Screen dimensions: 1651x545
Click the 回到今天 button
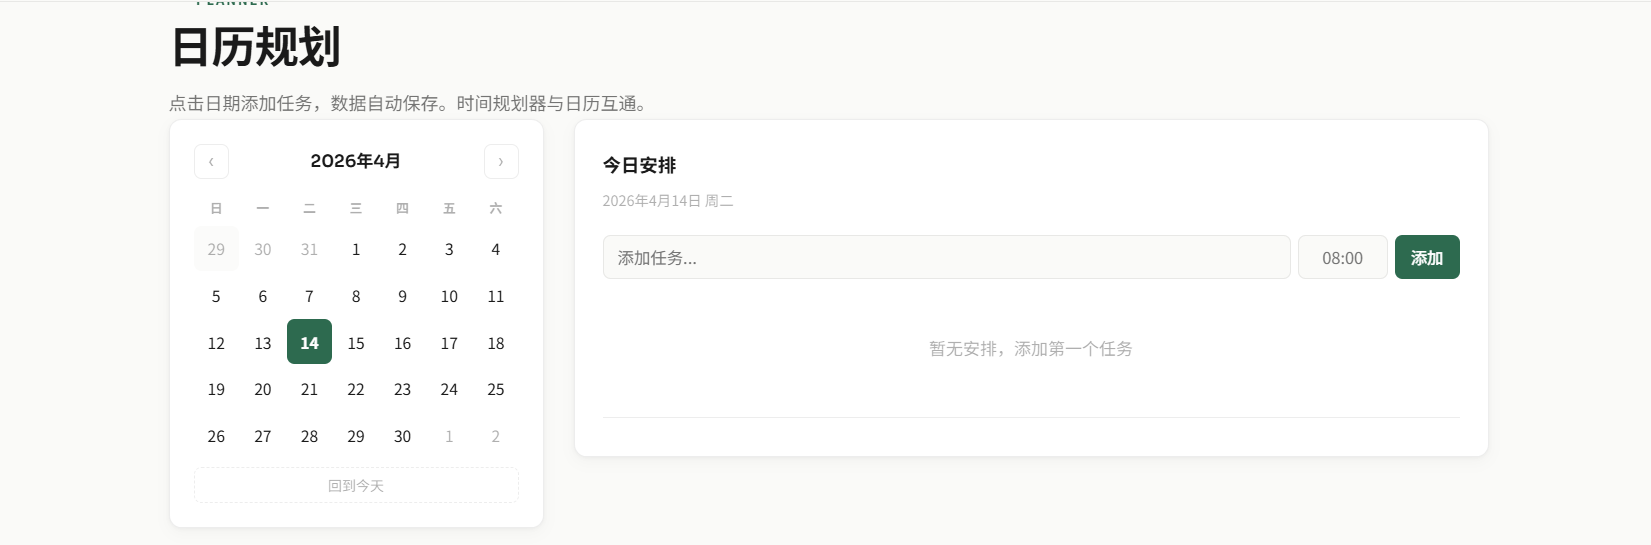pos(356,485)
